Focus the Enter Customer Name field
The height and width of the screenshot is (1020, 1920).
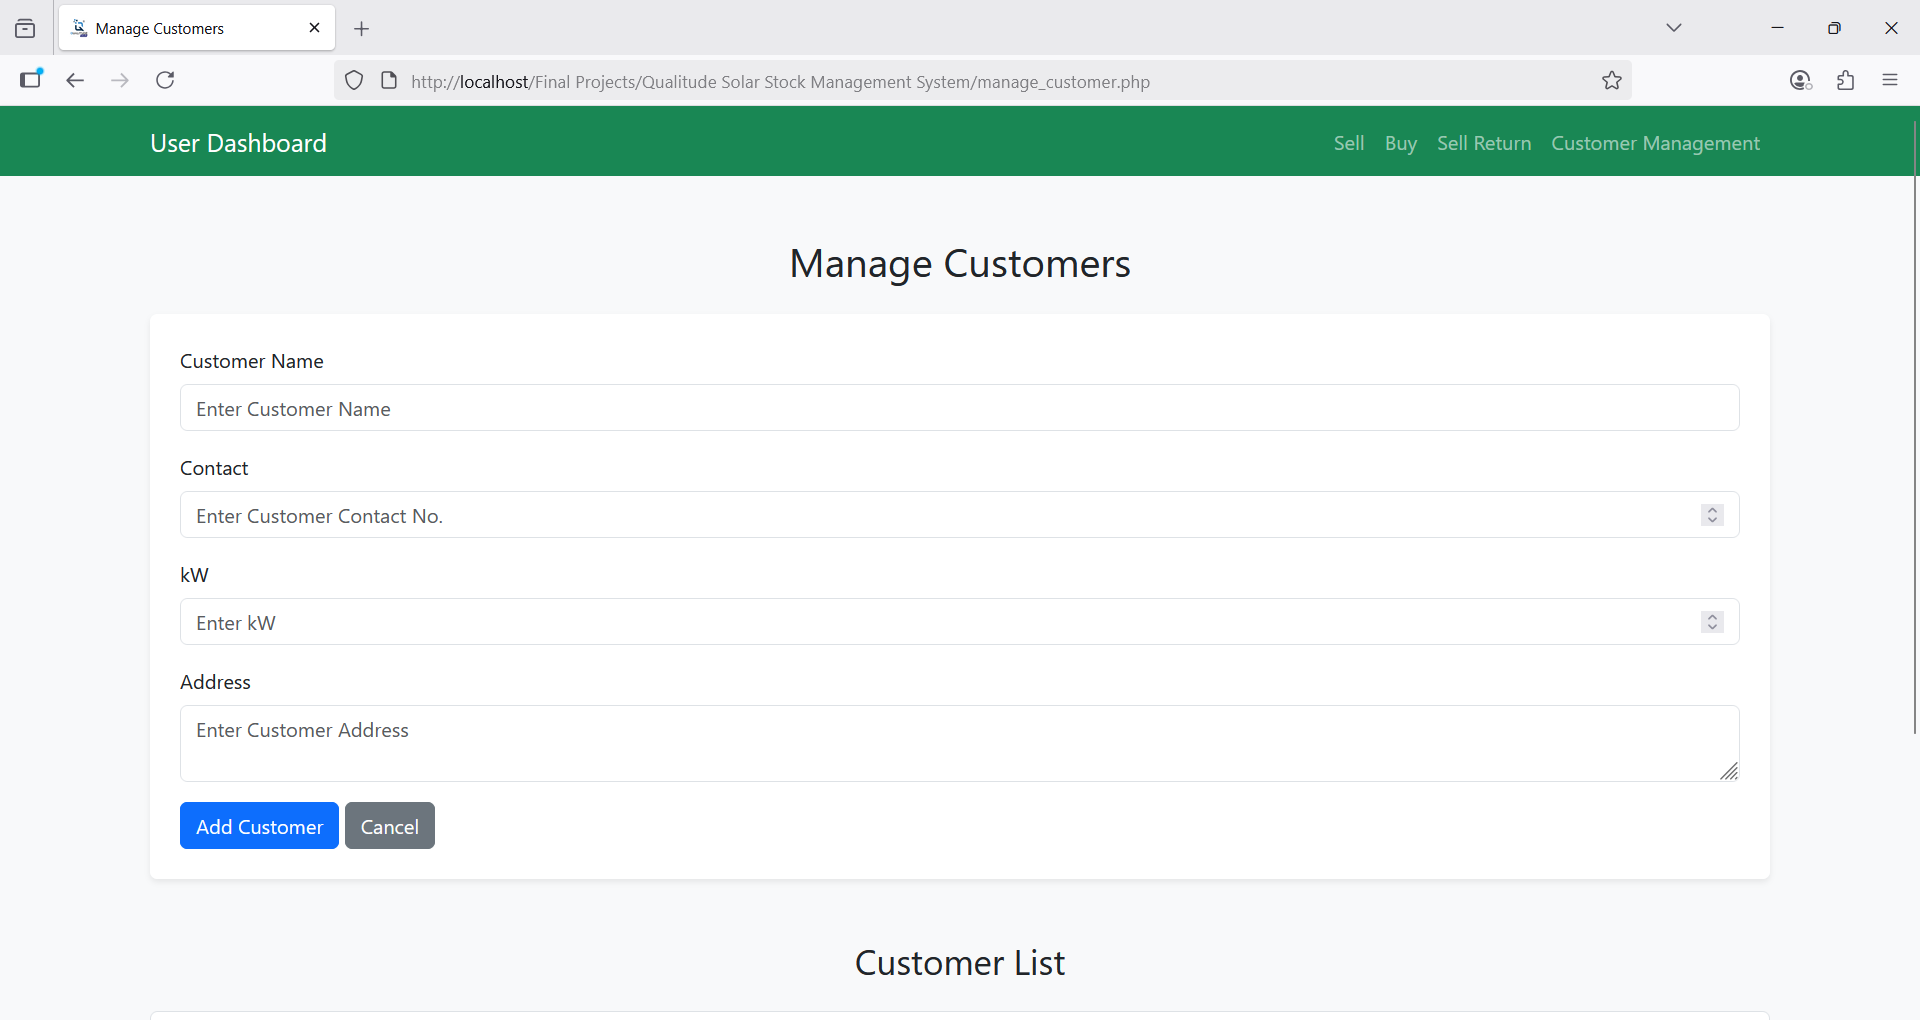[x=959, y=408]
